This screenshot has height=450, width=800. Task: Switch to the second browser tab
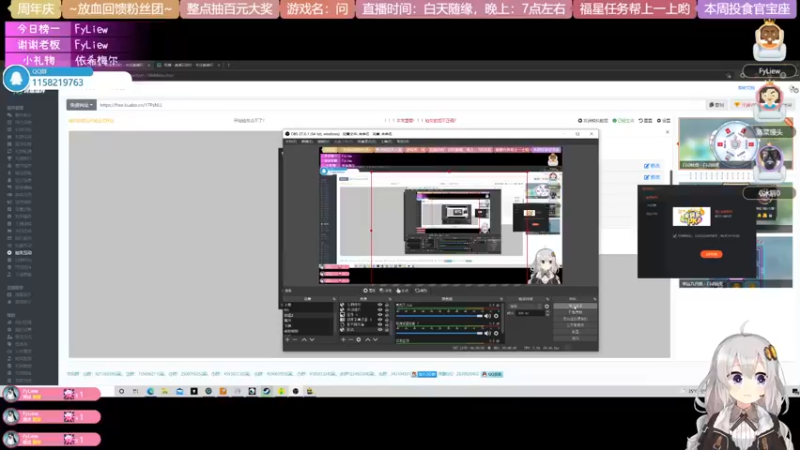[x=189, y=65]
